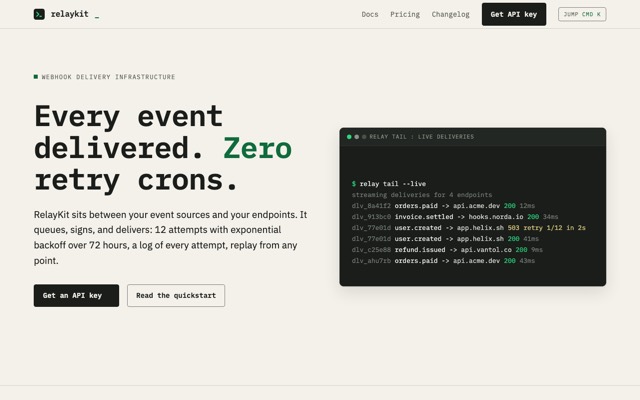This screenshot has width=640, height=400.
Task: Select the orders.paid 12ms log row
Action: (x=443, y=206)
